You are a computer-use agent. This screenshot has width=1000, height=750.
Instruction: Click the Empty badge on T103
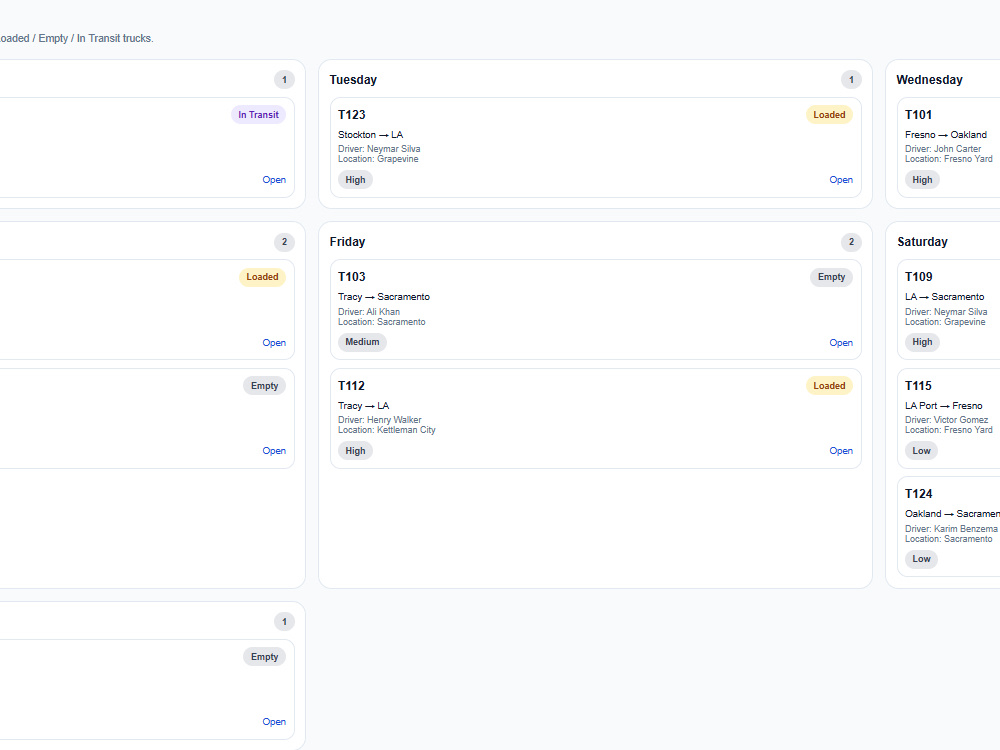(831, 277)
